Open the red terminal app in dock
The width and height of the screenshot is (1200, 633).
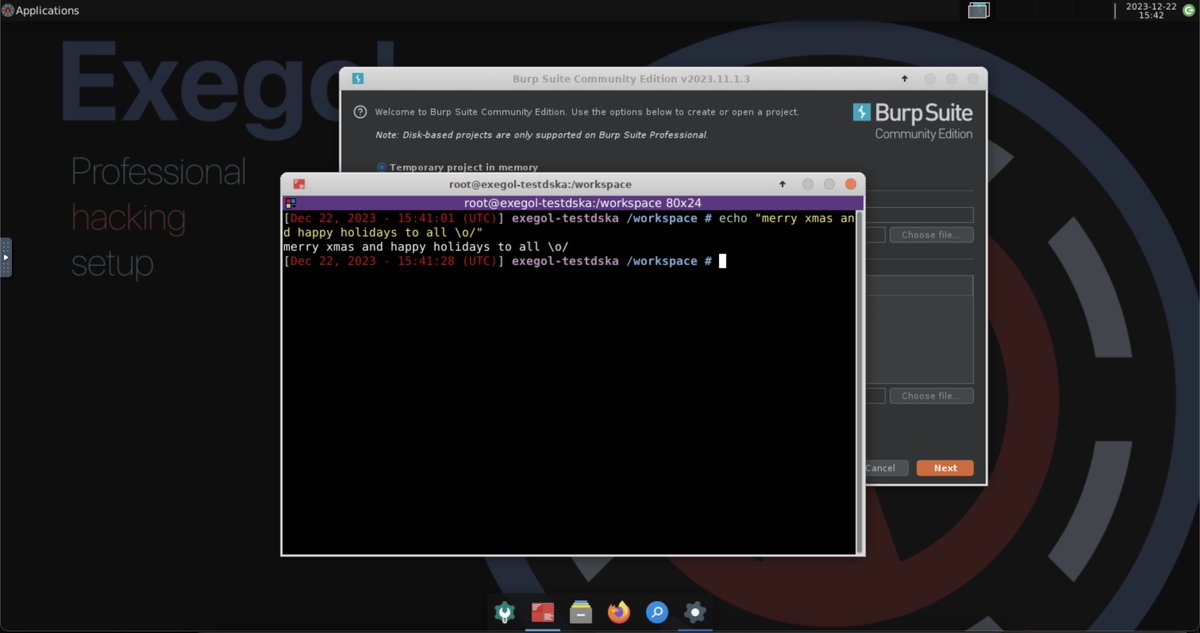tap(543, 612)
